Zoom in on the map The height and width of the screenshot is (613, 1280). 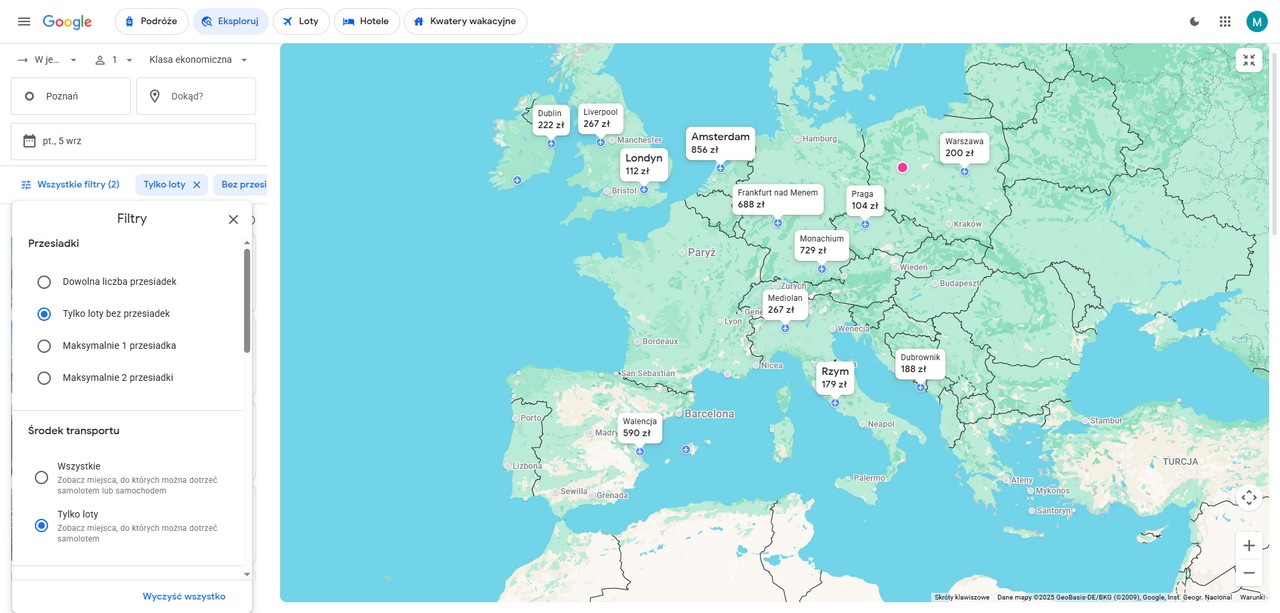pyautogui.click(x=1249, y=545)
